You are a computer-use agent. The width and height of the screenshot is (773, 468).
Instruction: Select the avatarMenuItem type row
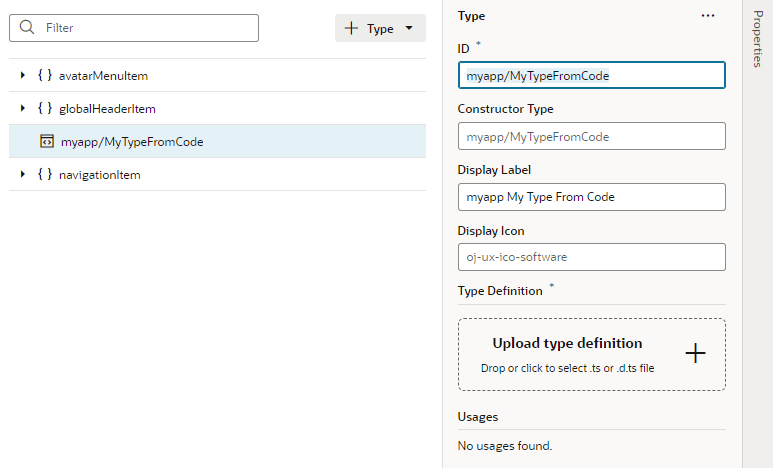click(x=217, y=75)
